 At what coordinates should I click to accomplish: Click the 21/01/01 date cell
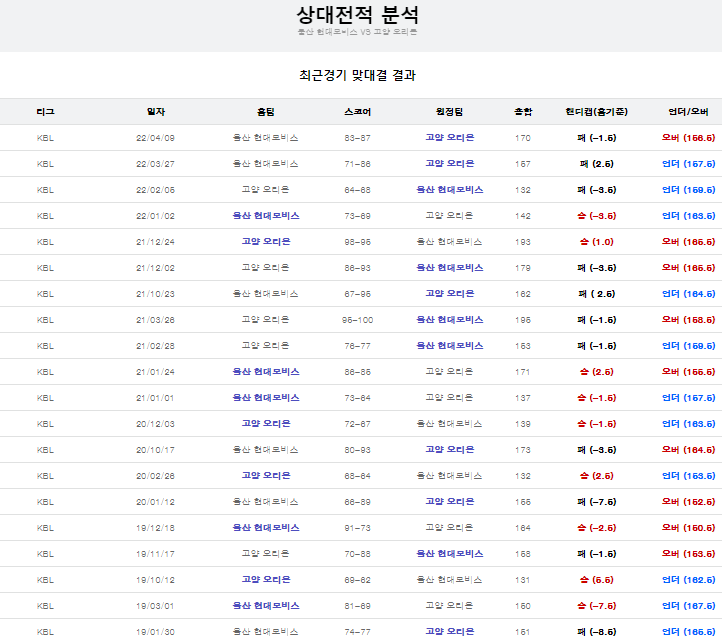tap(156, 398)
